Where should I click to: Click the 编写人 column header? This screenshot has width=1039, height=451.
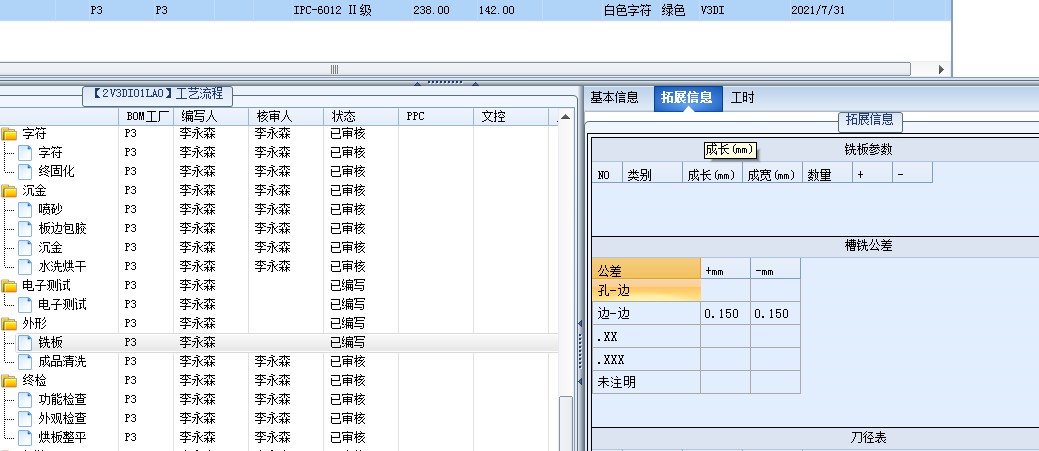(x=211, y=117)
